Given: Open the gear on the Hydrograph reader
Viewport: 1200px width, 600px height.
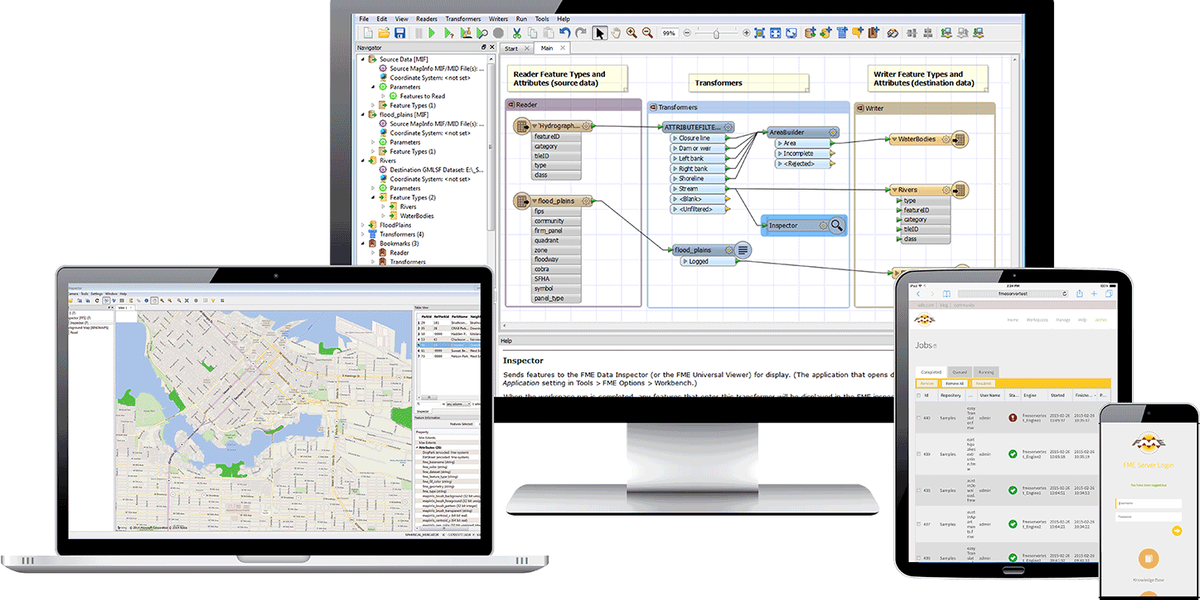Looking at the screenshot, I should [585, 126].
